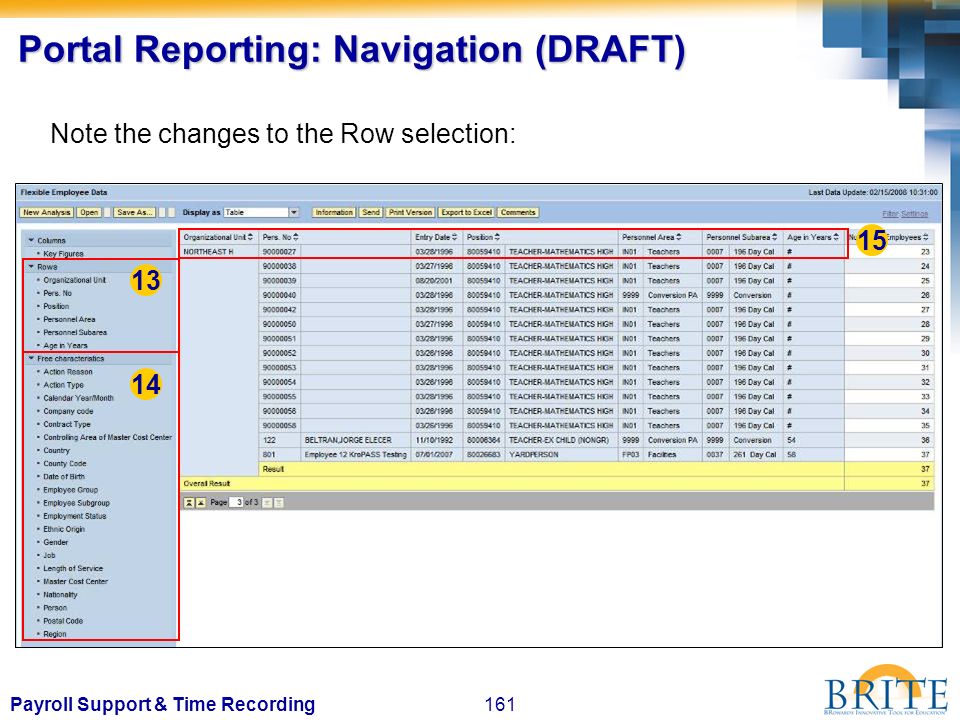Image resolution: width=960 pixels, height=720 pixels.
Task: Select Country characteristic
Action: (57, 451)
